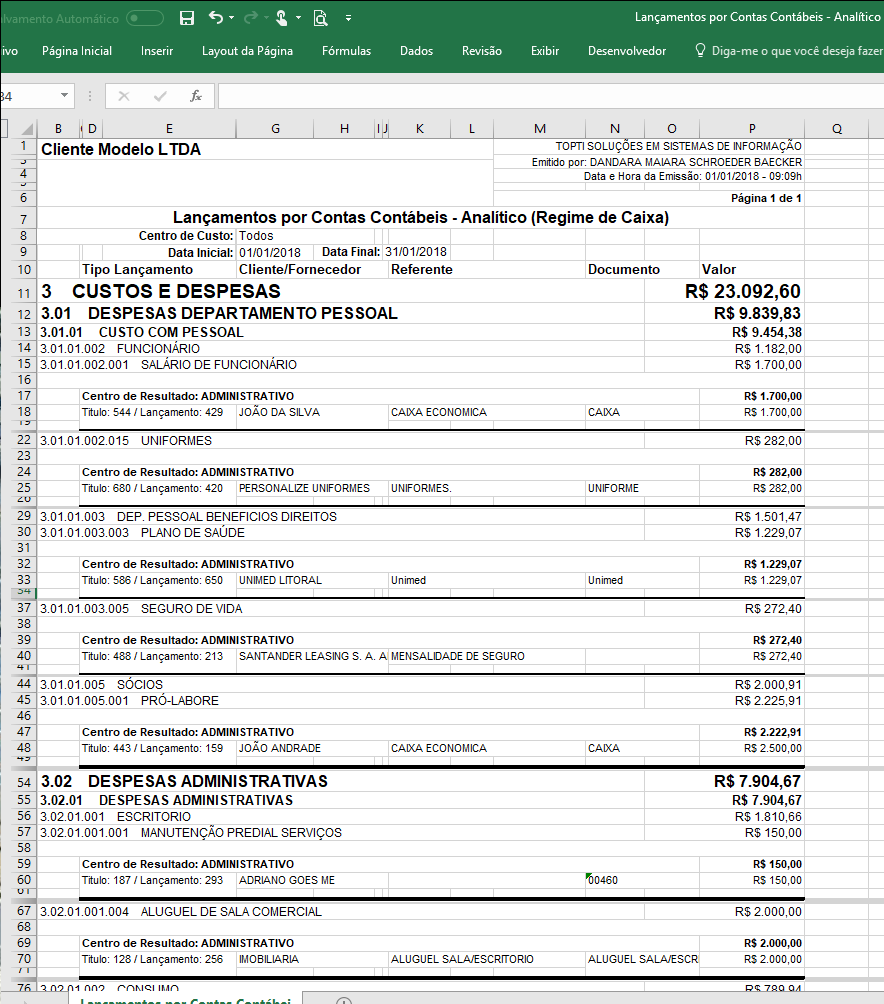Open the Revisão tab

coord(482,51)
